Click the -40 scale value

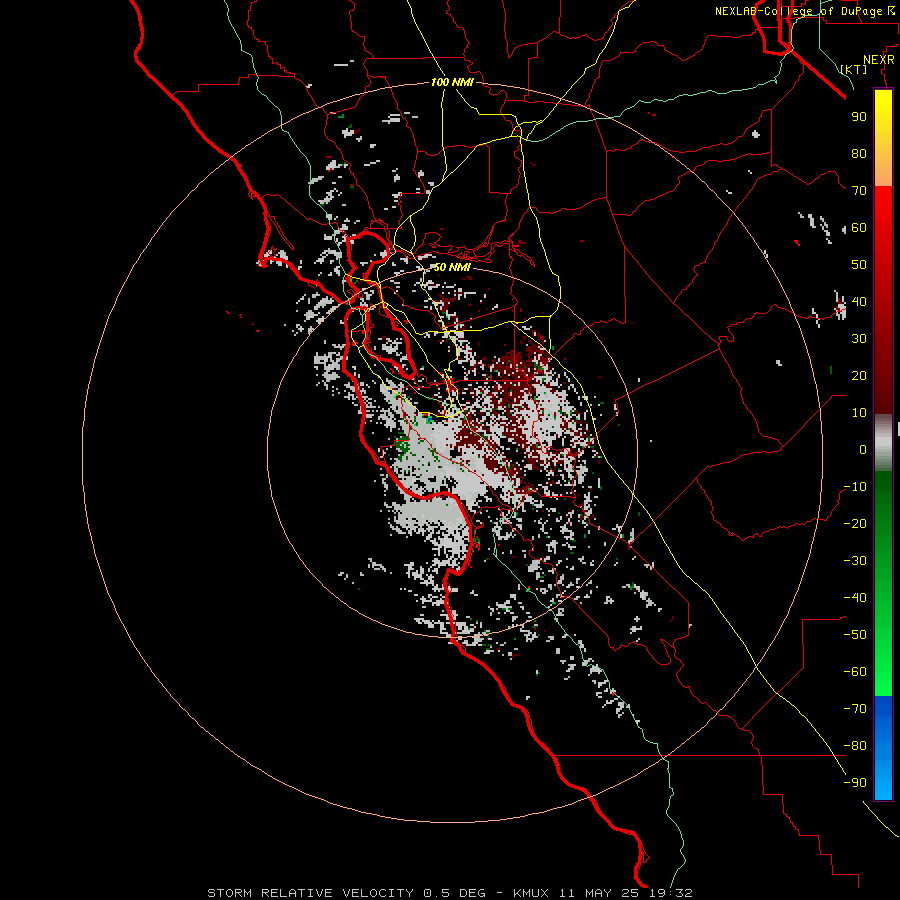click(855, 598)
